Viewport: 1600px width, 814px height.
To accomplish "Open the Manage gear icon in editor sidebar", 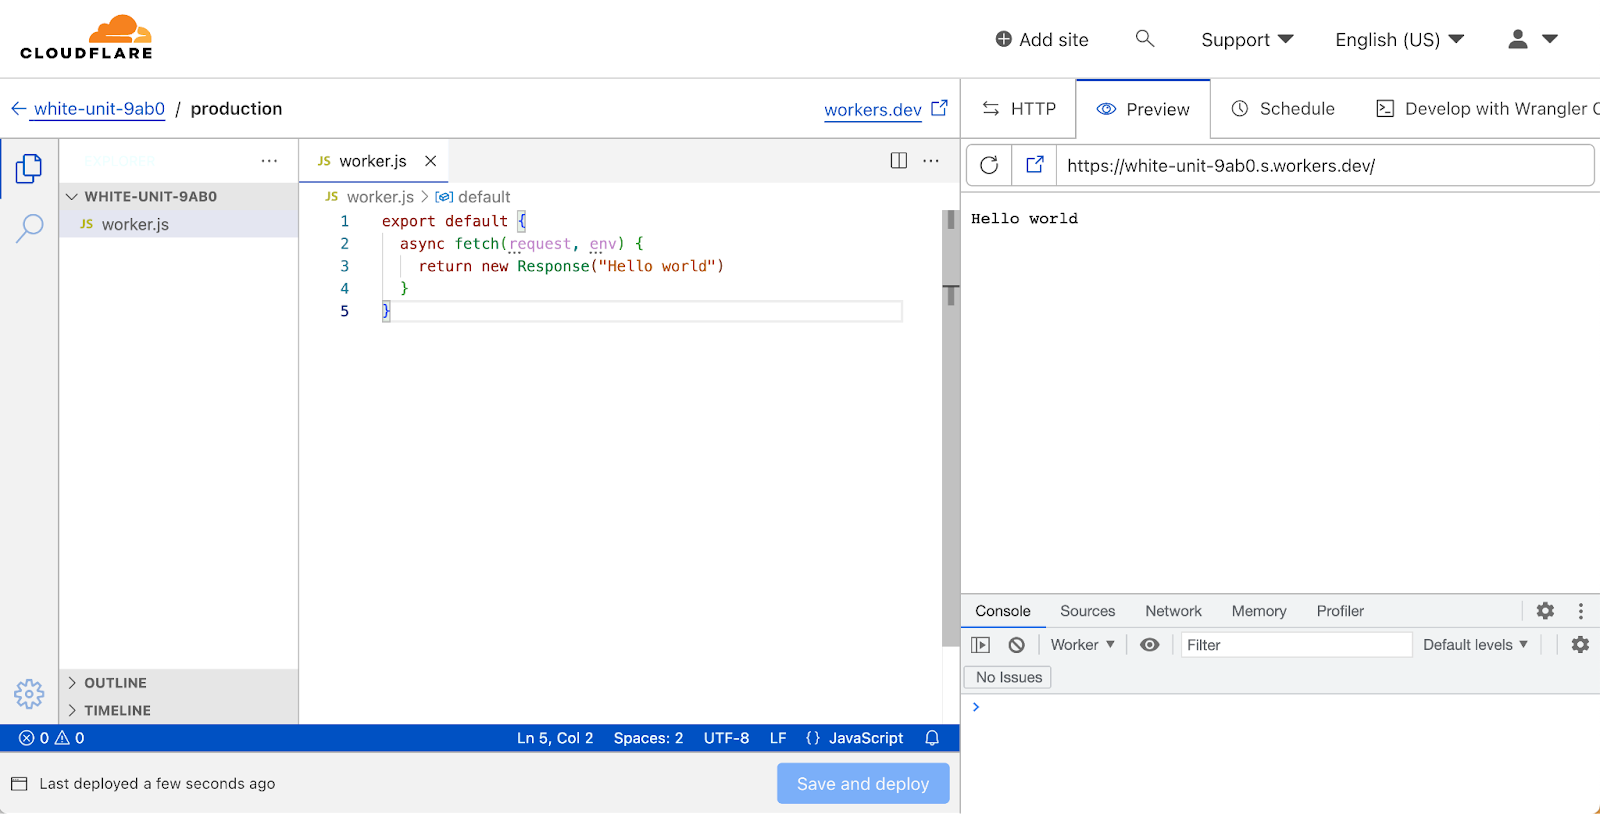I will click(29, 693).
